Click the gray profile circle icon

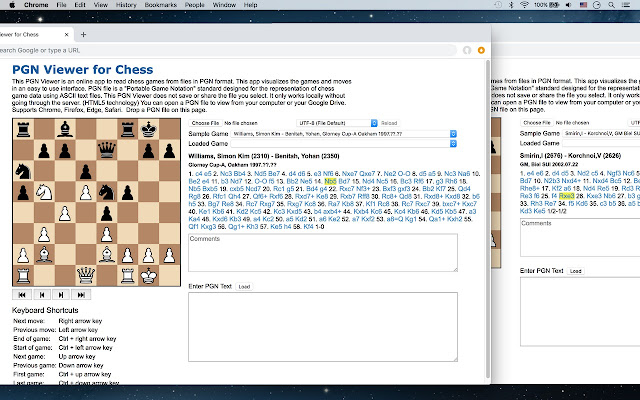pyautogui.click(x=467, y=50)
